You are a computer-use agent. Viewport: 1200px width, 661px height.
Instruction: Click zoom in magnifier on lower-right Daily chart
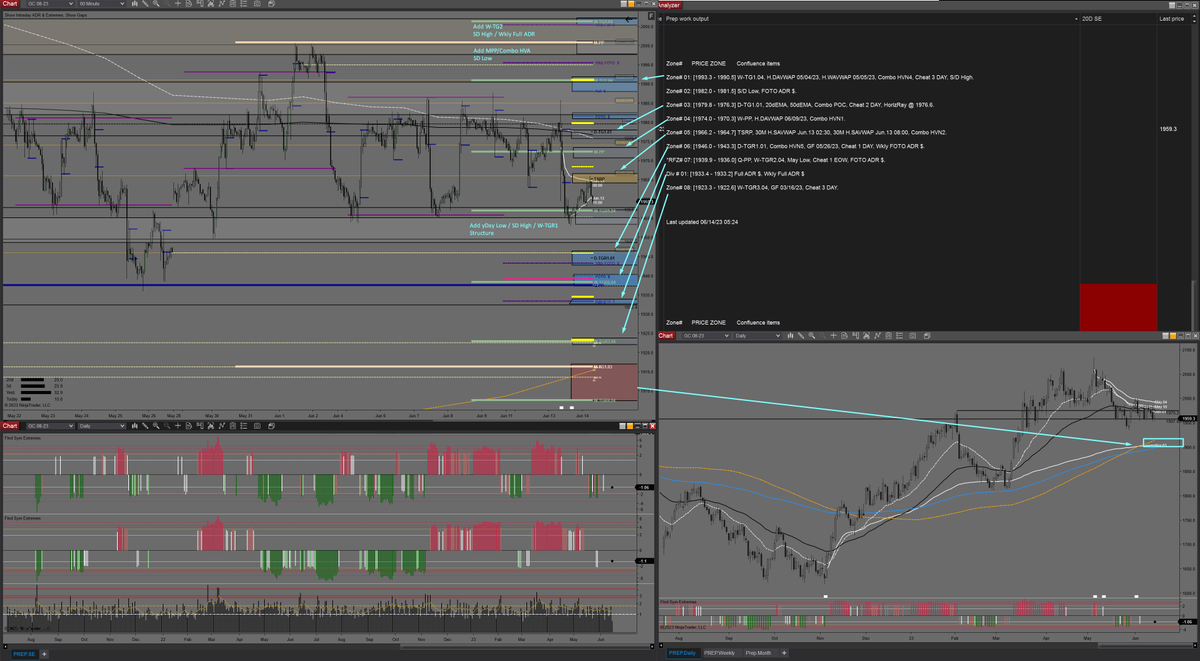point(812,336)
